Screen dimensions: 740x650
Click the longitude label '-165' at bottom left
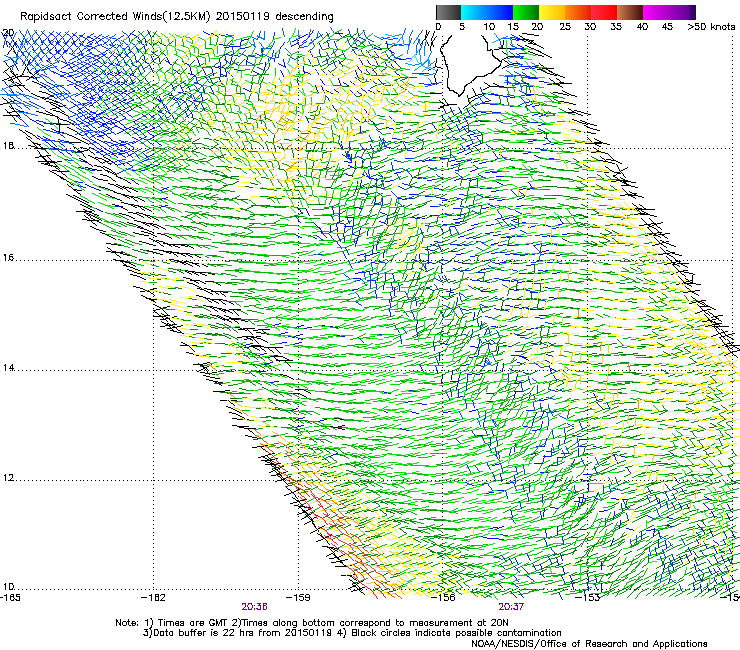[x=10, y=598]
